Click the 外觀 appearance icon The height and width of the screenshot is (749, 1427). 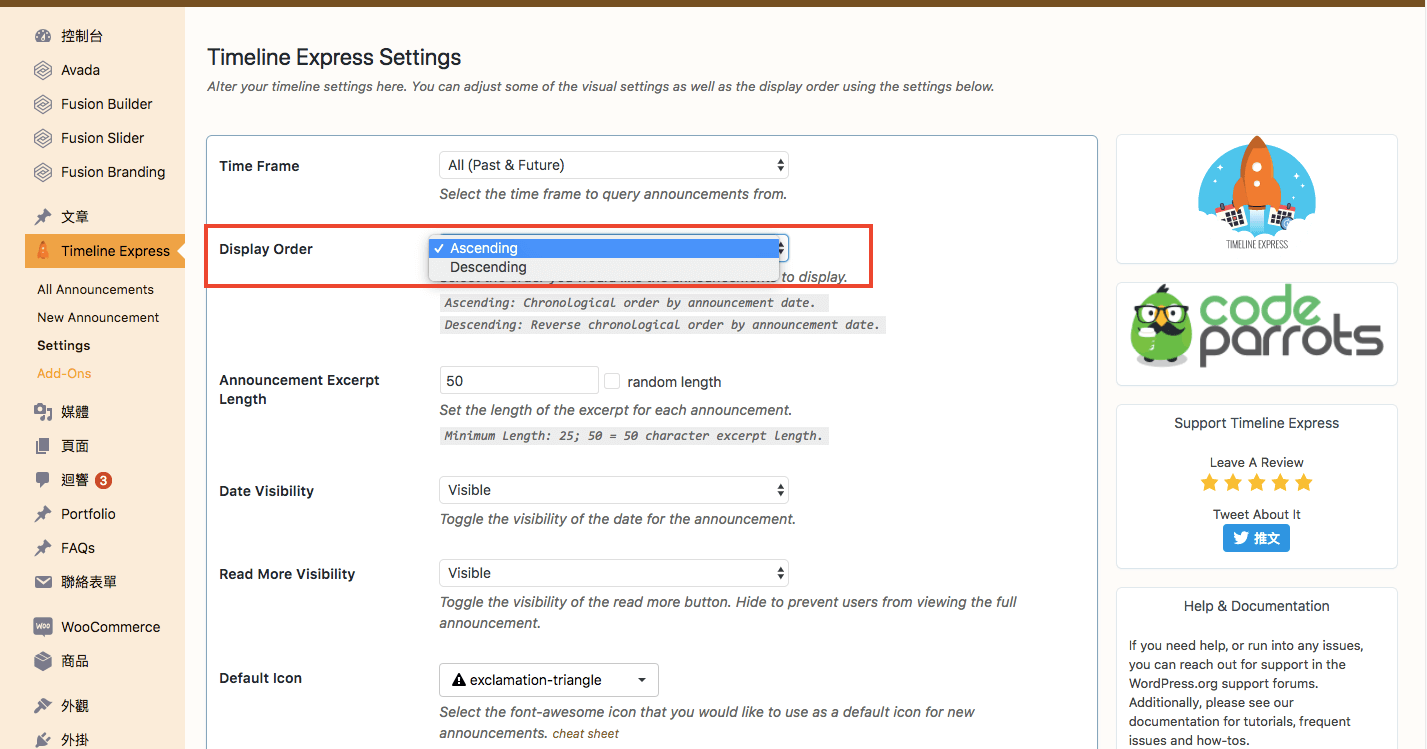[x=43, y=706]
